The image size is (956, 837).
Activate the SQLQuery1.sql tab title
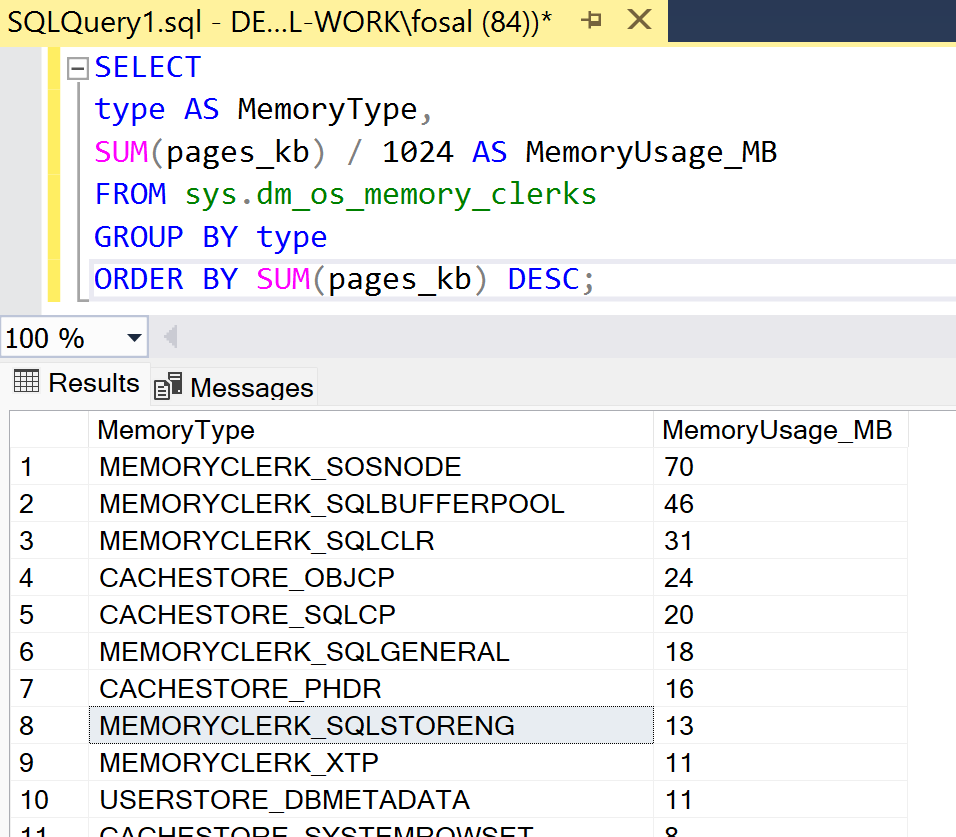(278, 21)
